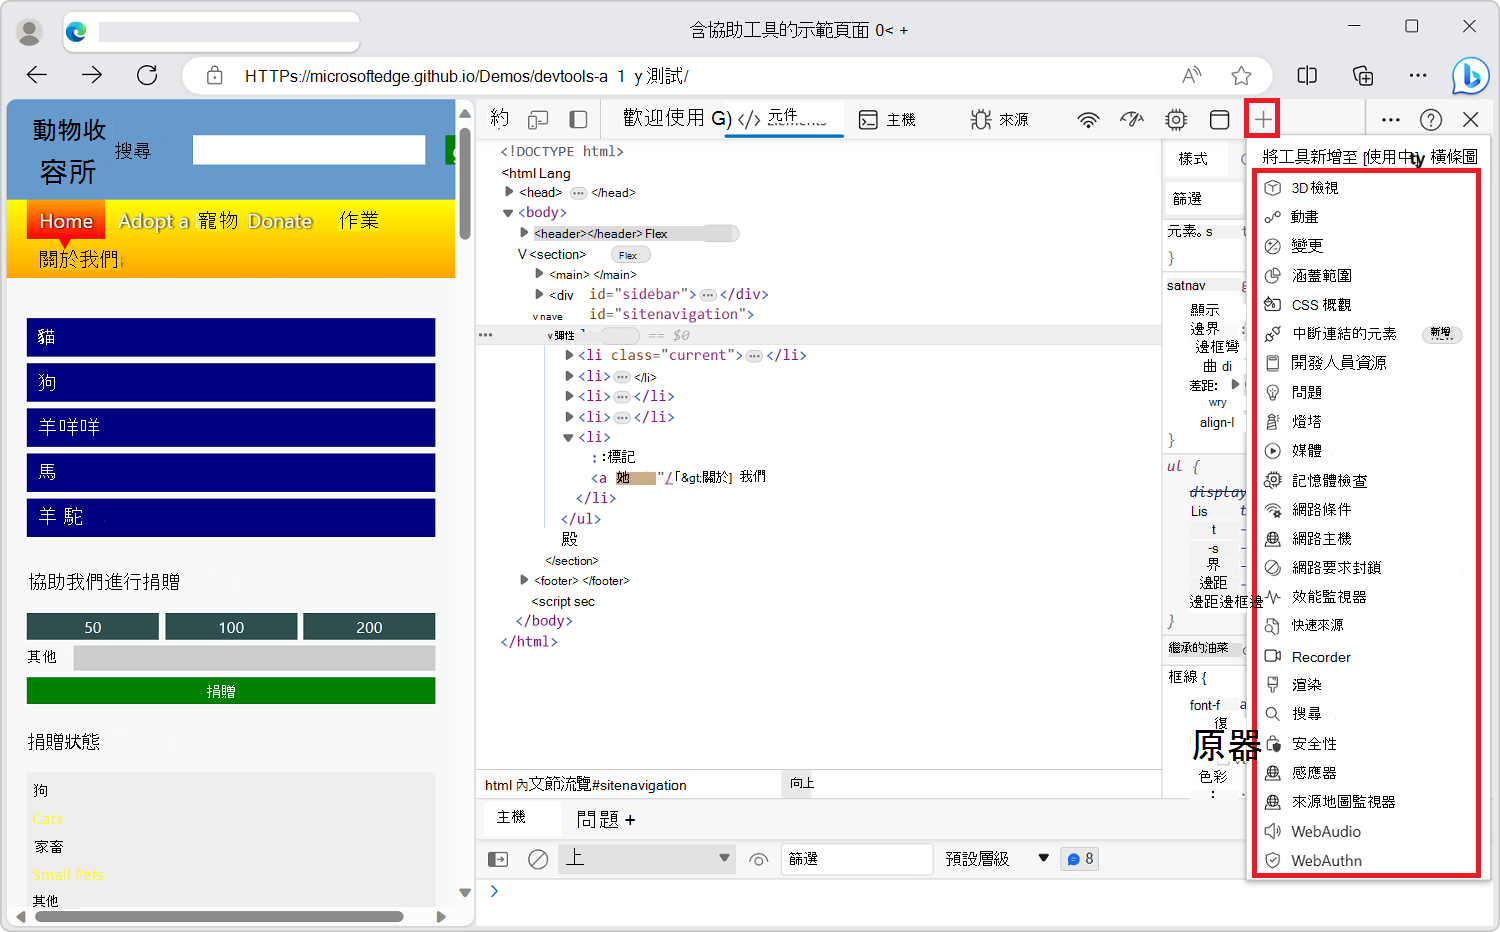Screen dimensions: 1500x932
Task: Open the Application window icon tool
Action: 1220,120
